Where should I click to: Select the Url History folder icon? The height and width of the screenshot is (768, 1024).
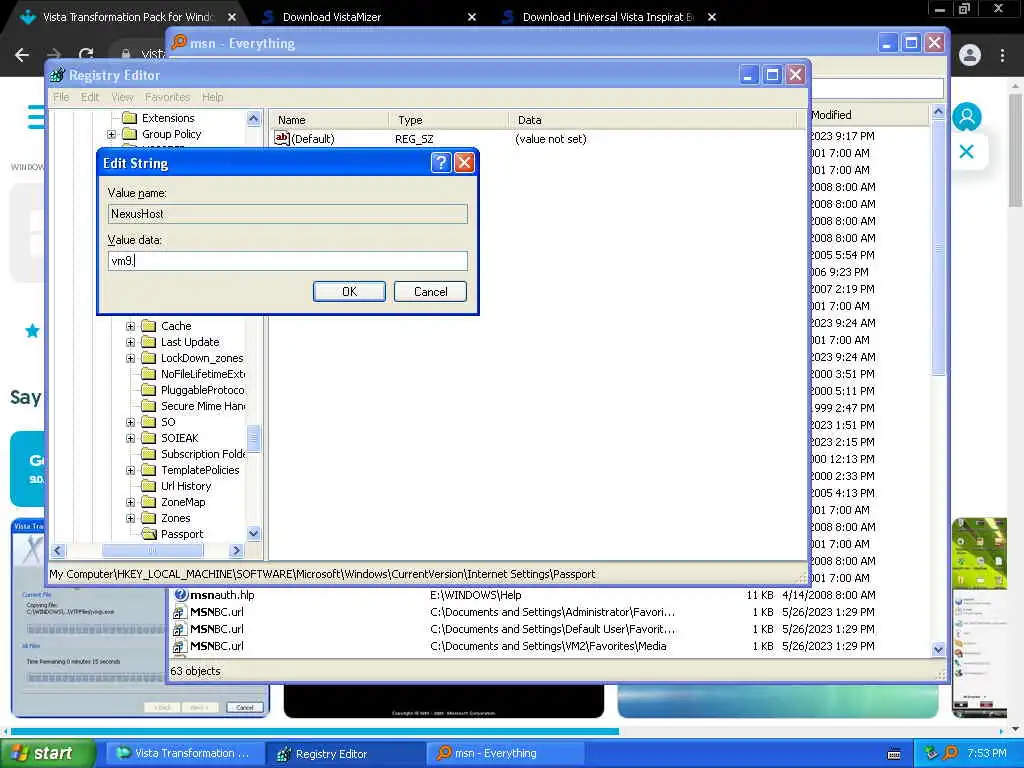click(149, 486)
